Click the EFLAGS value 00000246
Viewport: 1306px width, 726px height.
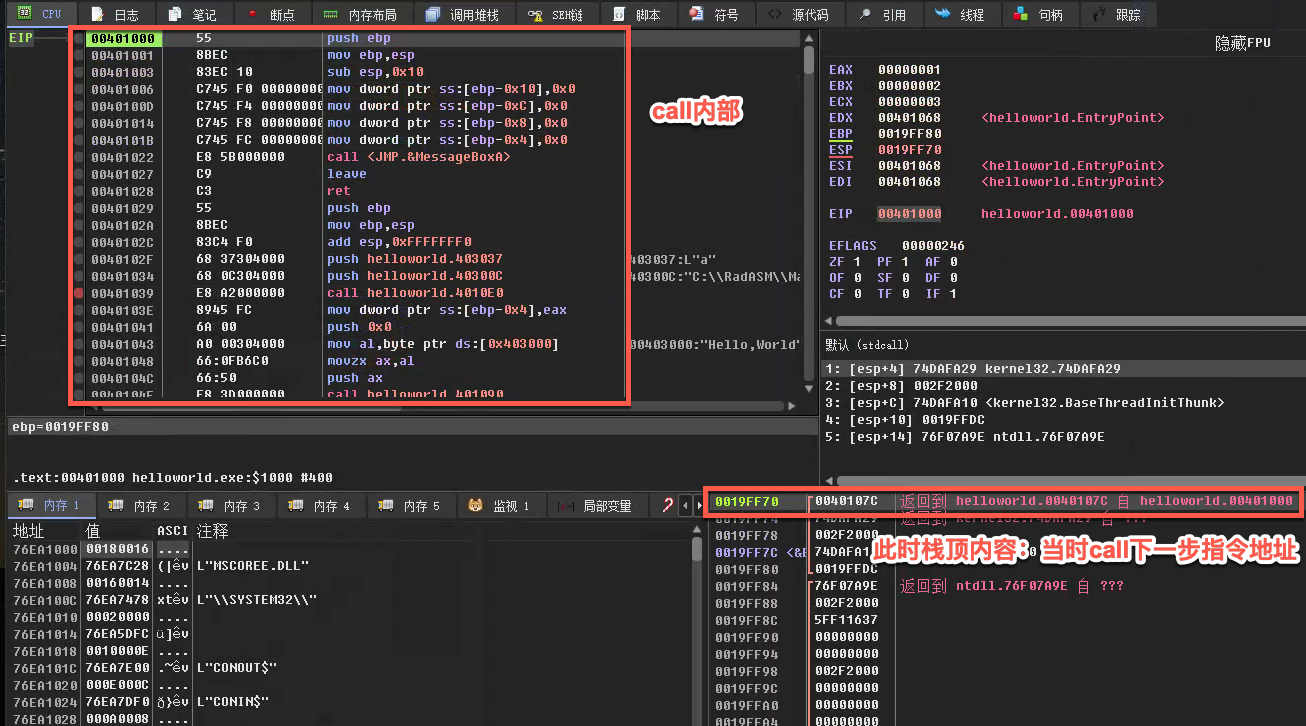point(934,246)
